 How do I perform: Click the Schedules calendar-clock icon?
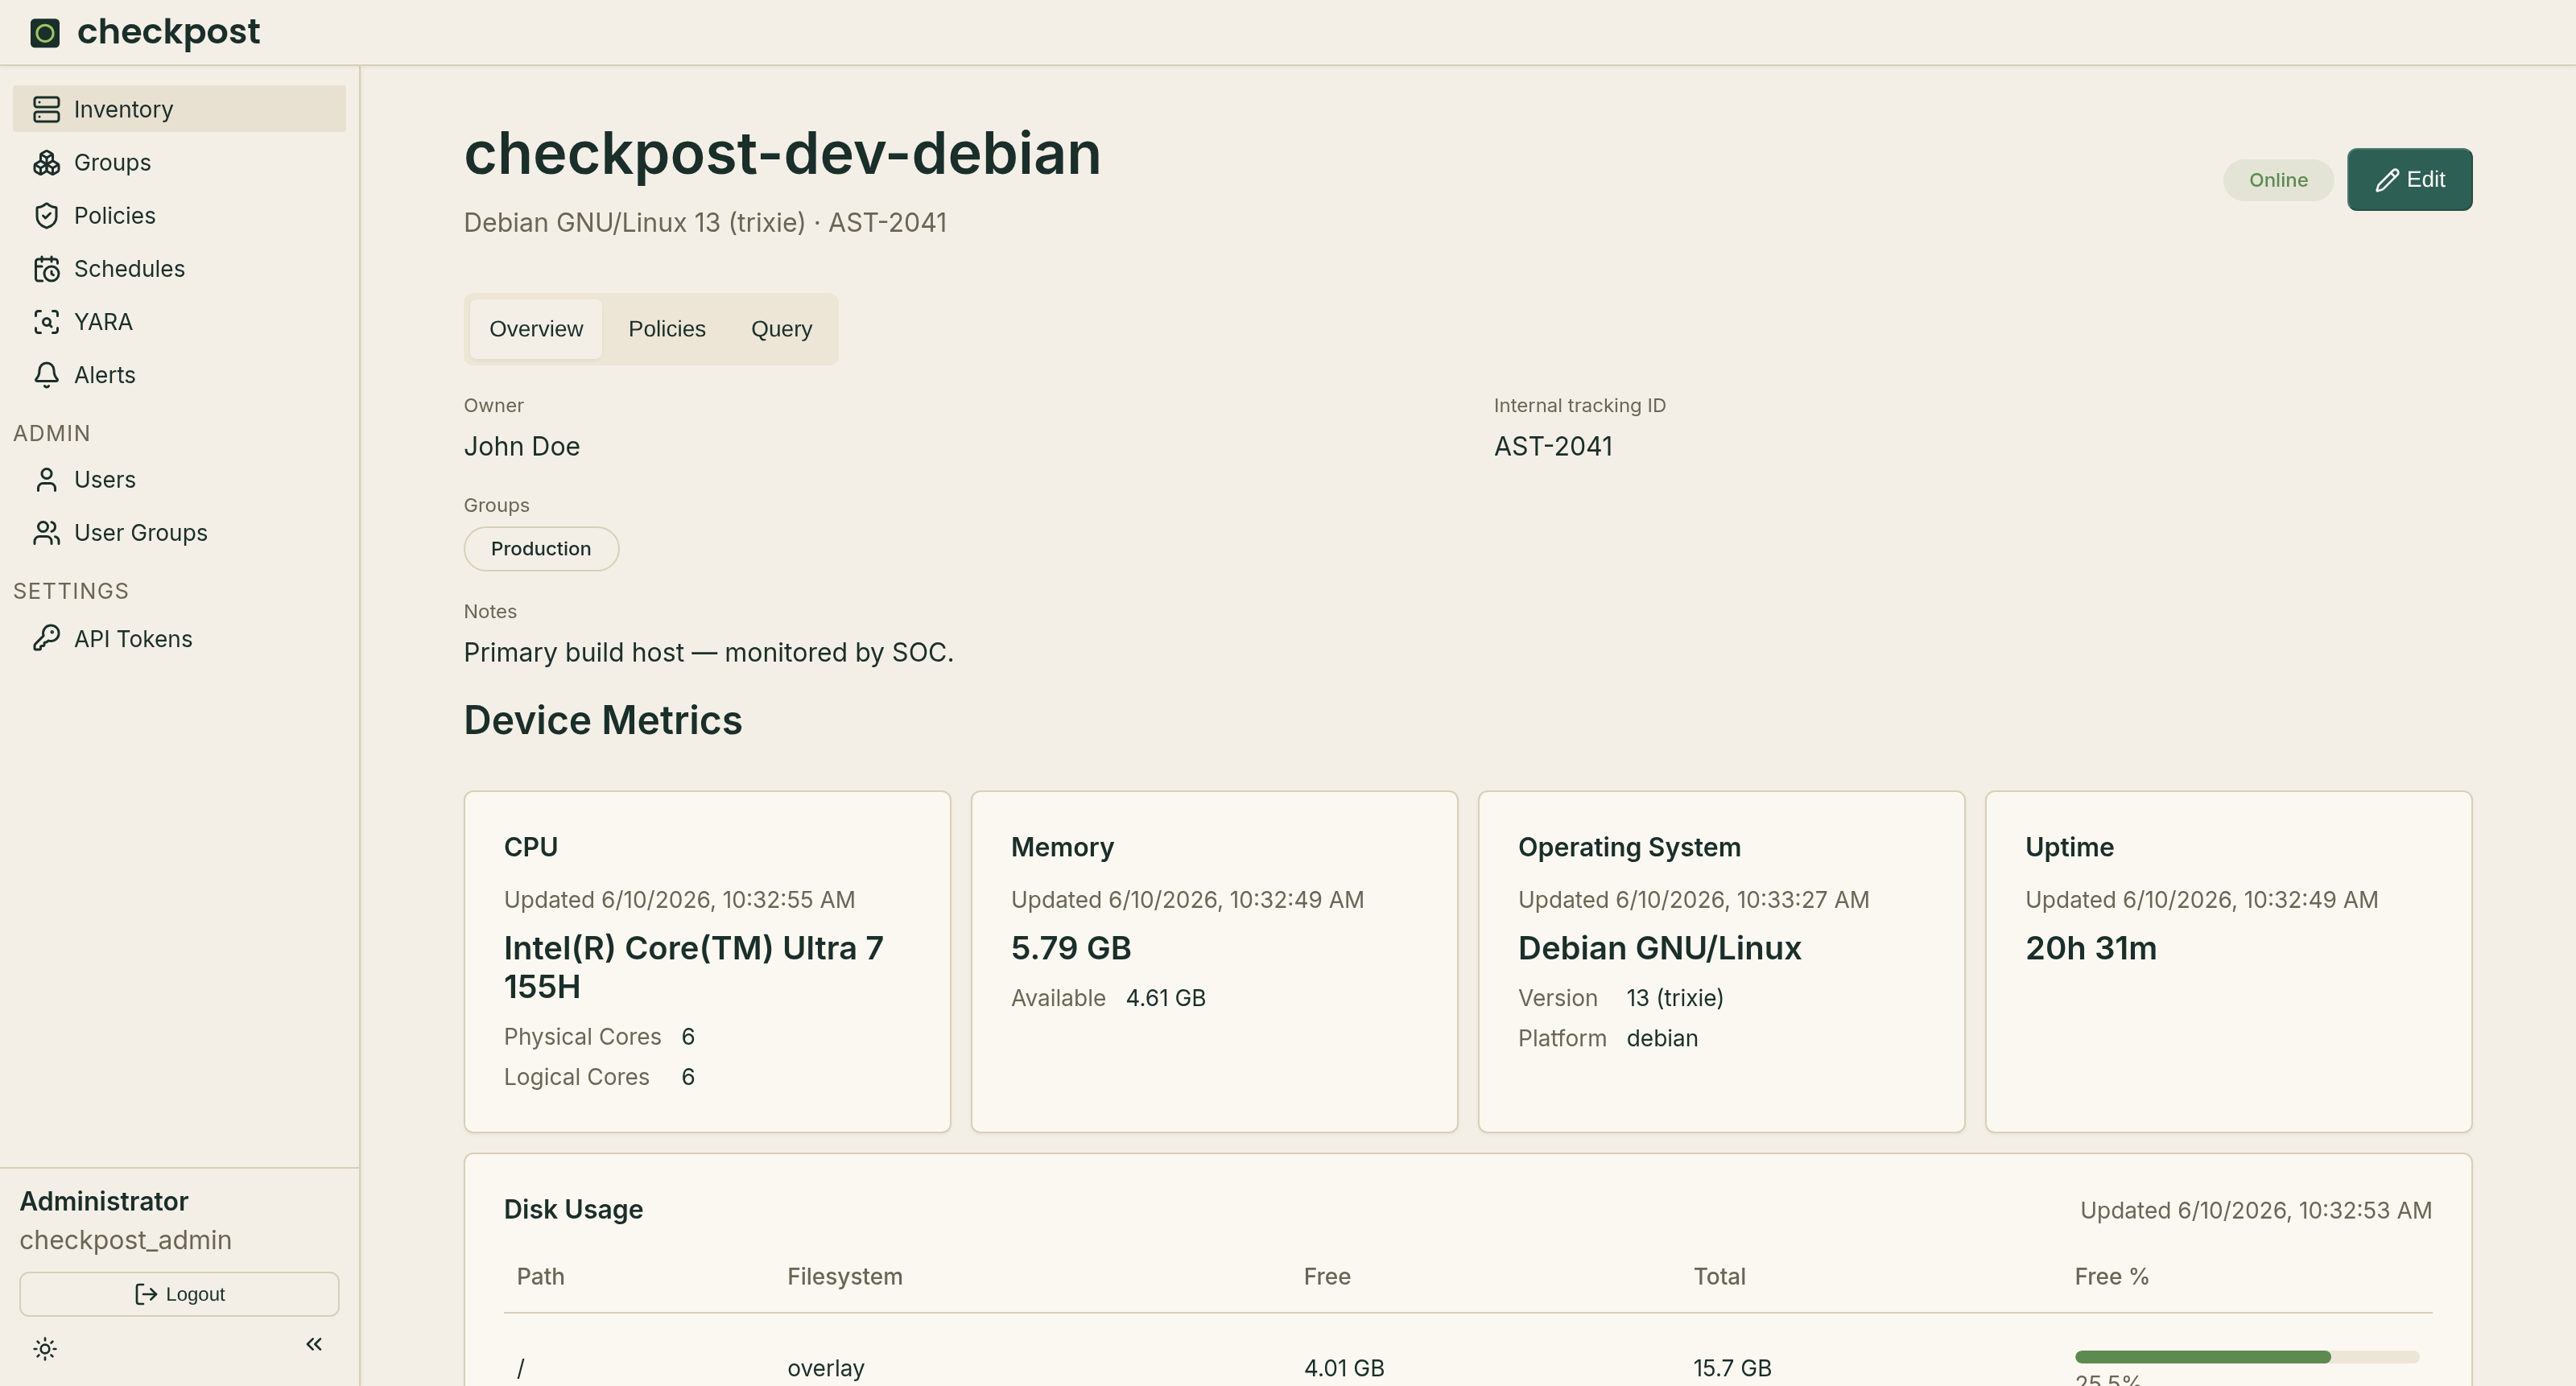[46, 268]
